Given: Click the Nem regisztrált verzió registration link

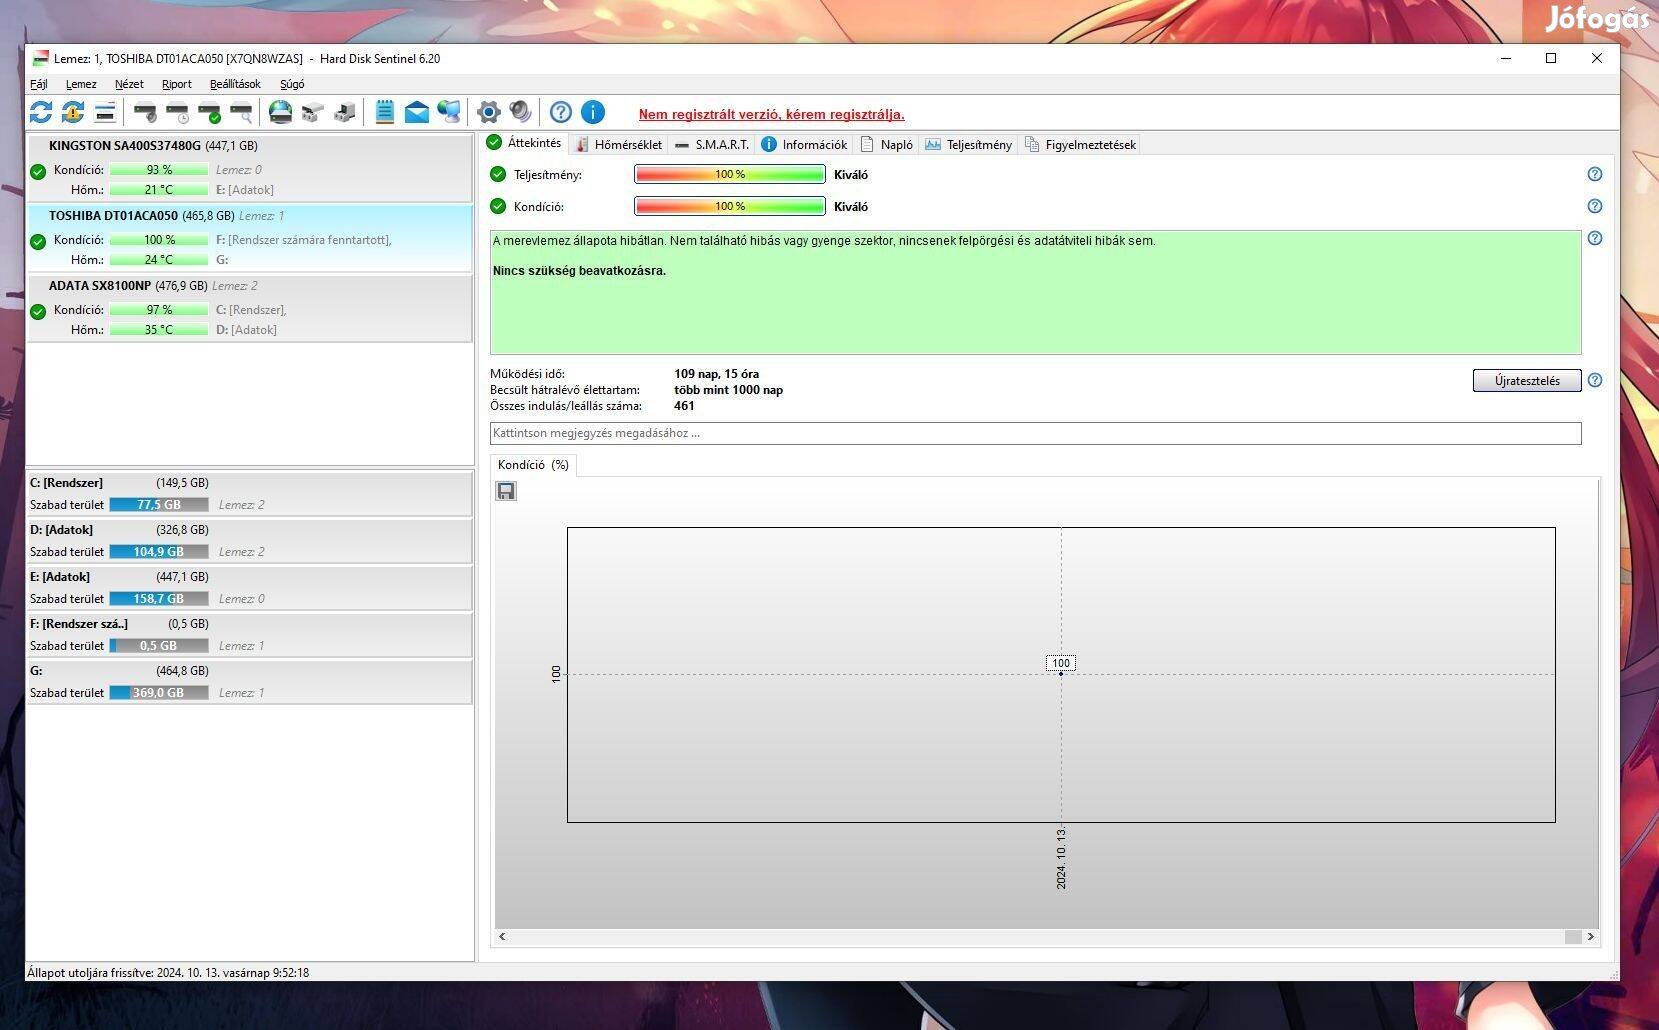Looking at the screenshot, I should point(771,115).
